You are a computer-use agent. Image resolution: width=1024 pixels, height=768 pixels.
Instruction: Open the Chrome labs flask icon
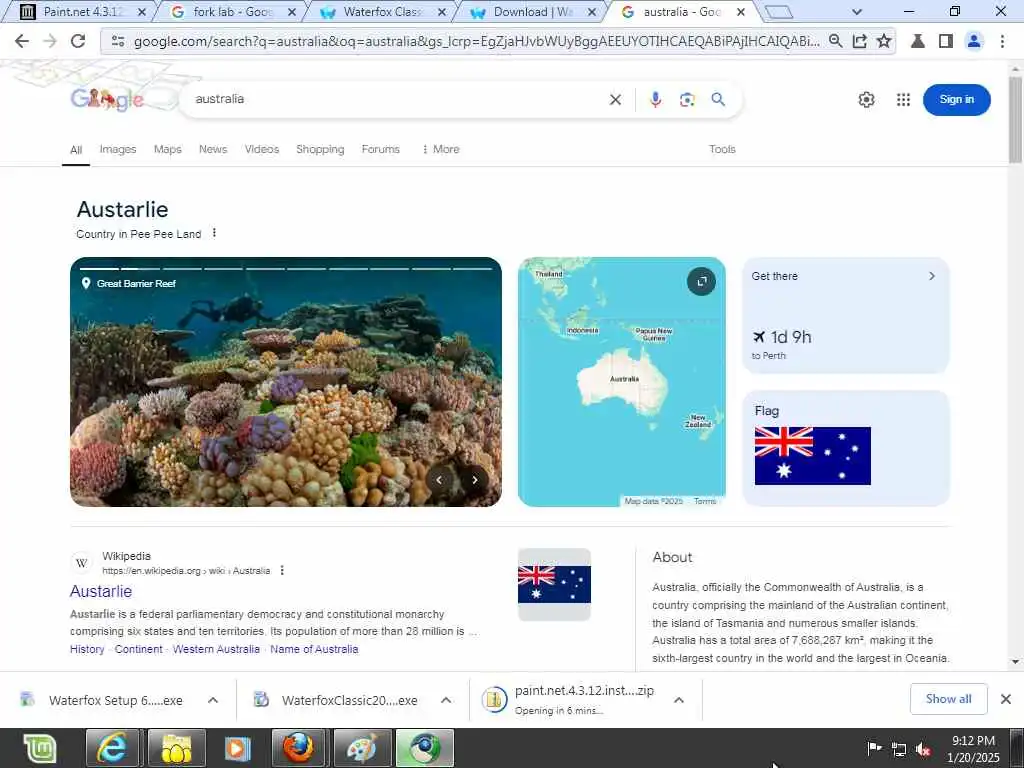[x=918, y=41]
